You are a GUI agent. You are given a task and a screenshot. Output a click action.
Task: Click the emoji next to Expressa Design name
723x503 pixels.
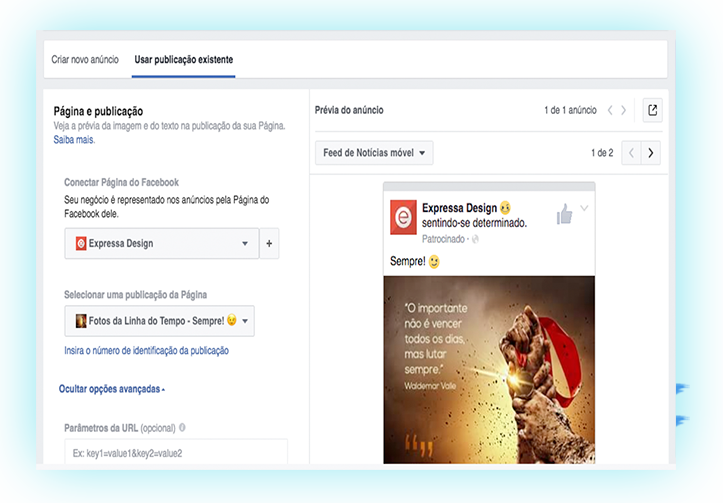coord(505,208)
